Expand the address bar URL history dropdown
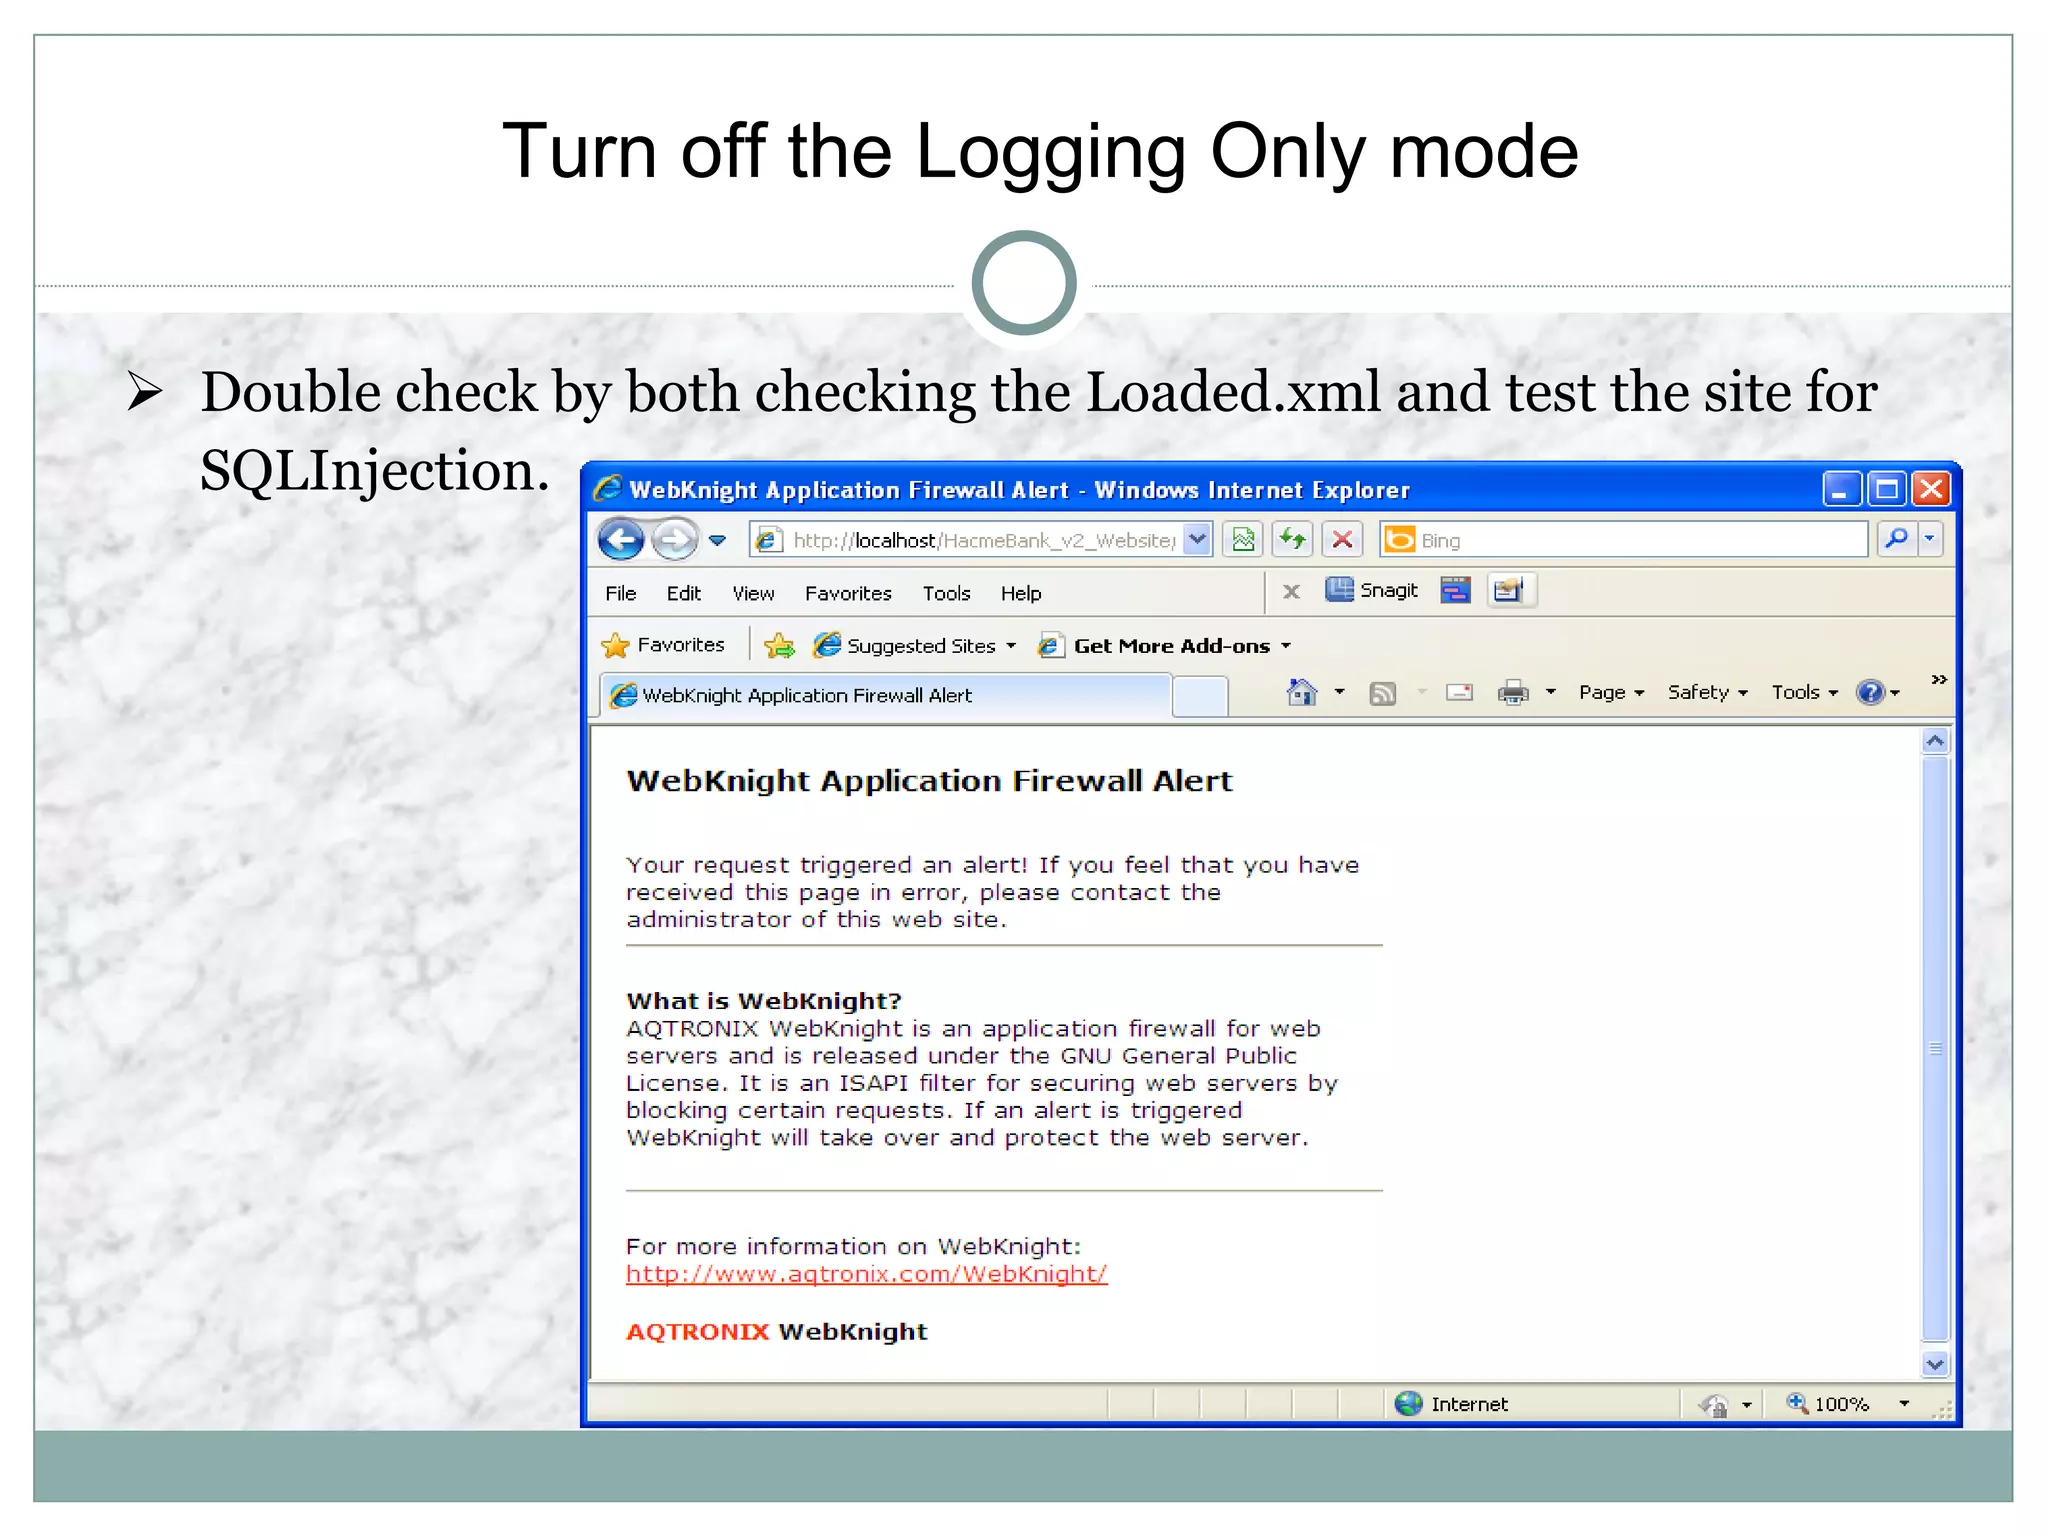 click(1197, 540)
